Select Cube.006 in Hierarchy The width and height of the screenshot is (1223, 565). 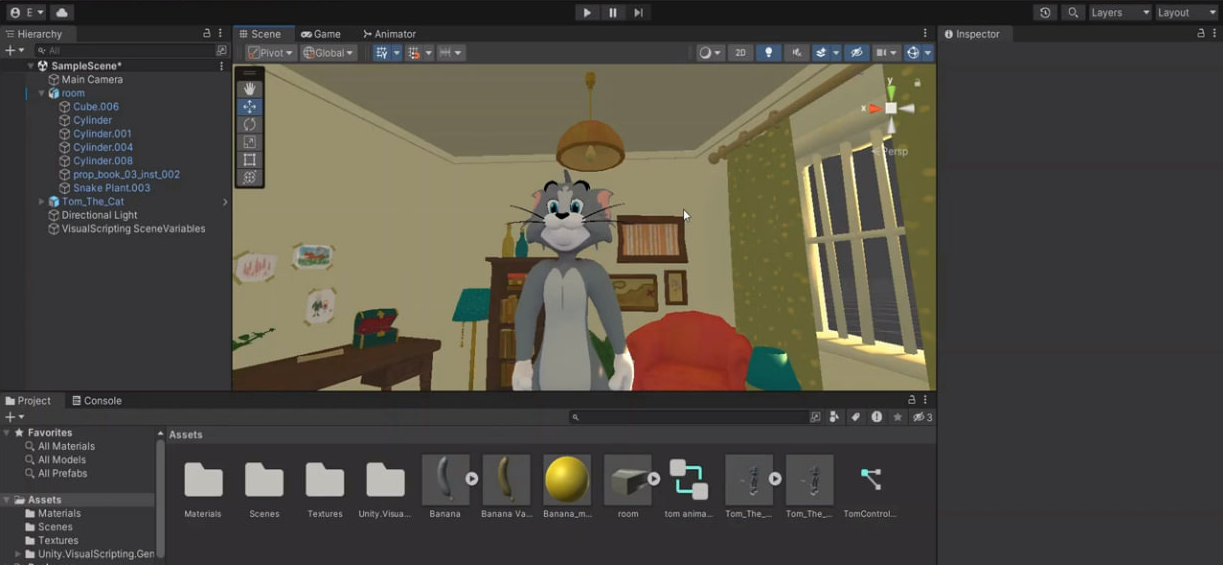(x=95, y=107)
